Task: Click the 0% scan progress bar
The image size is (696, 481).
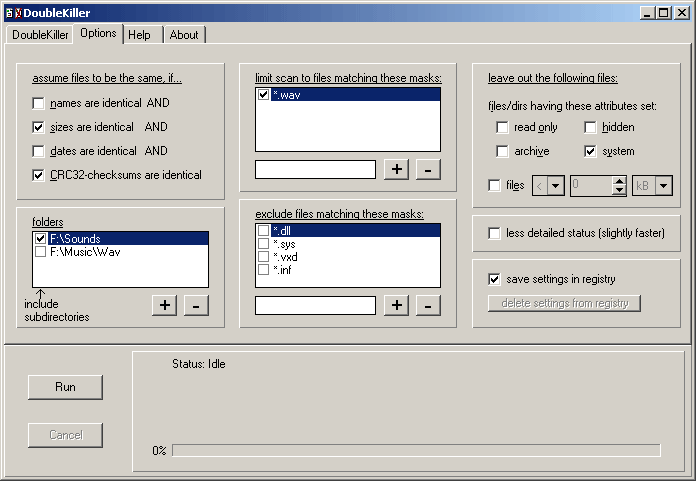Action: pos(416,450)
